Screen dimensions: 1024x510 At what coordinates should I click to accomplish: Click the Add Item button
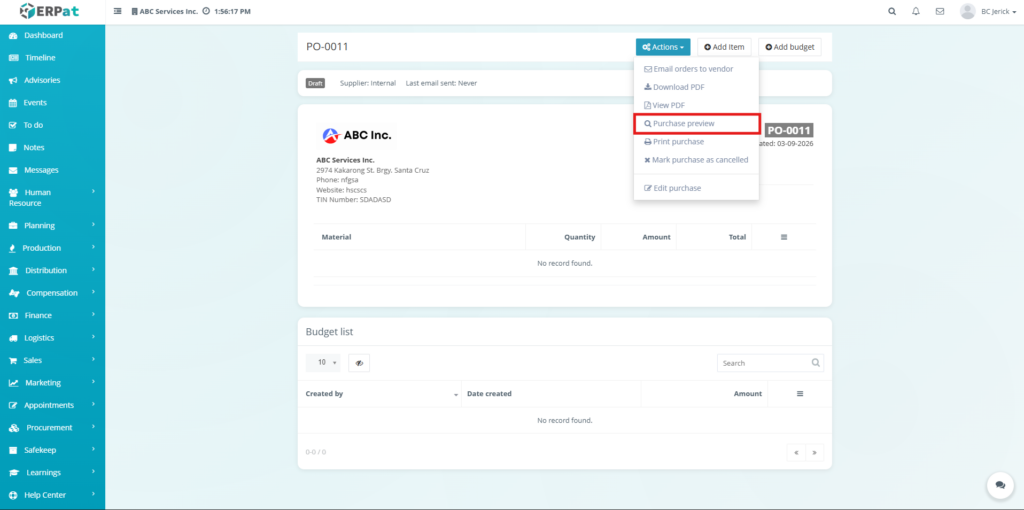click(724, 47)
